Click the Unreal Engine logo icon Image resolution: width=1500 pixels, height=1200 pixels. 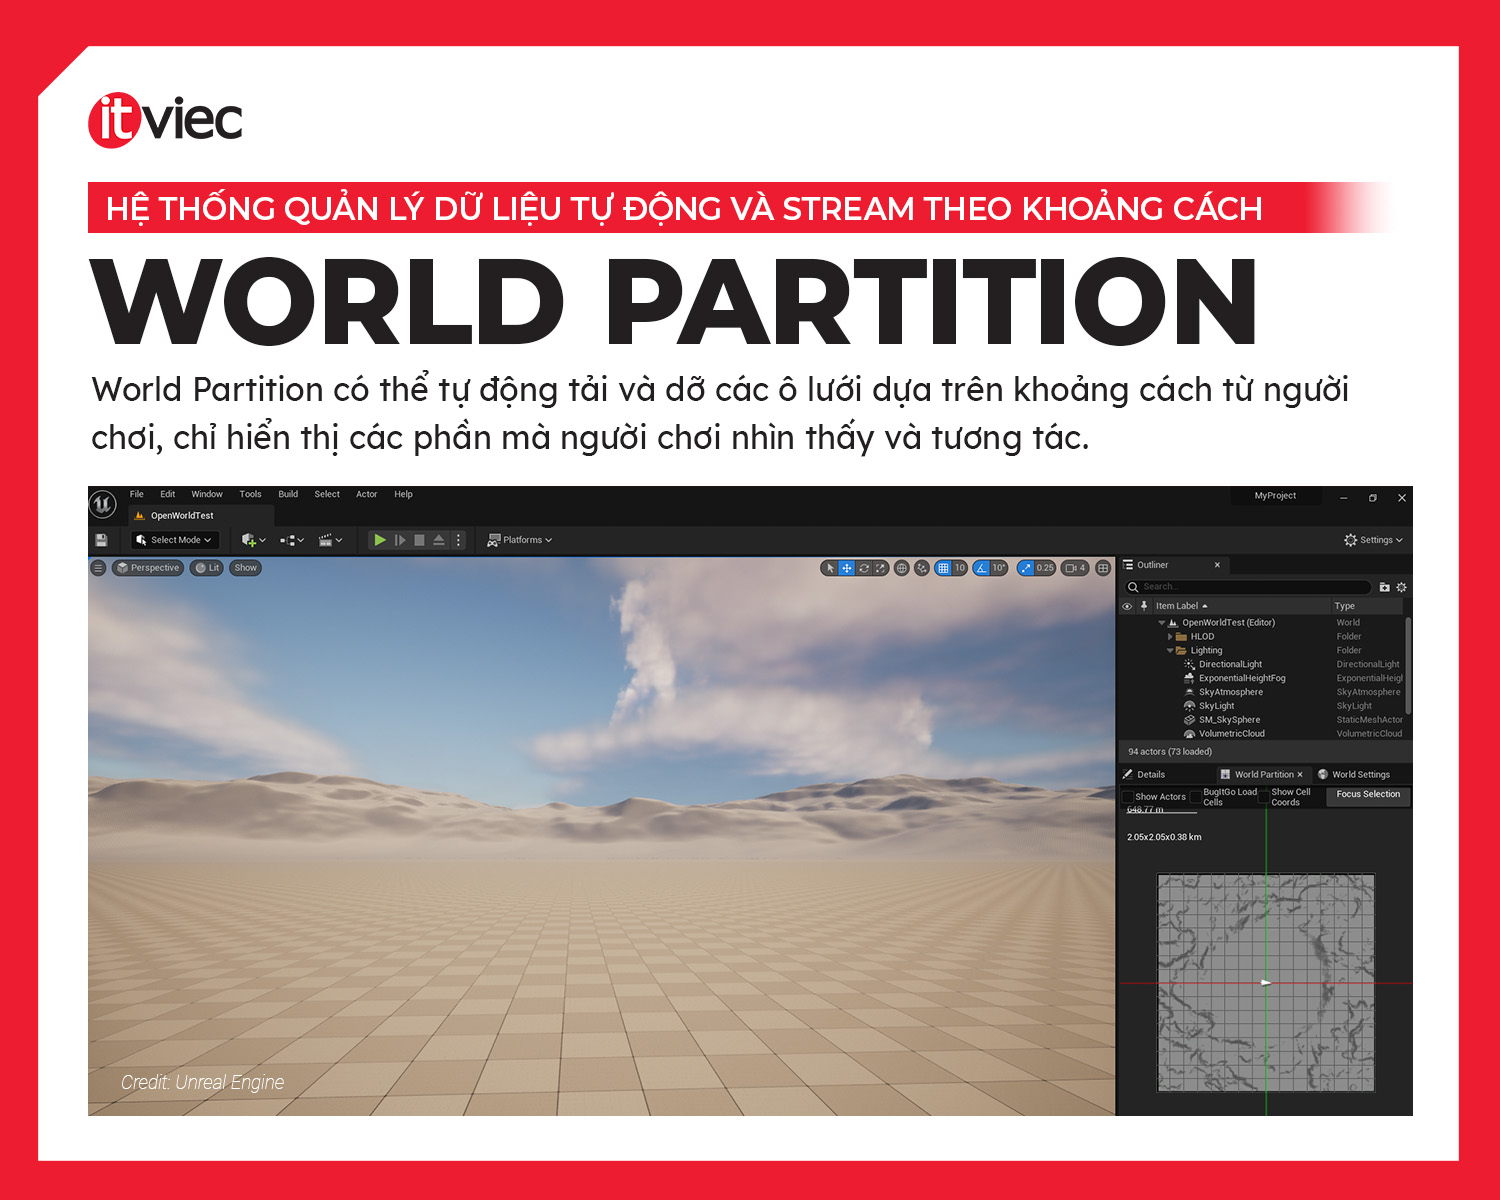[x=103, y=505]
